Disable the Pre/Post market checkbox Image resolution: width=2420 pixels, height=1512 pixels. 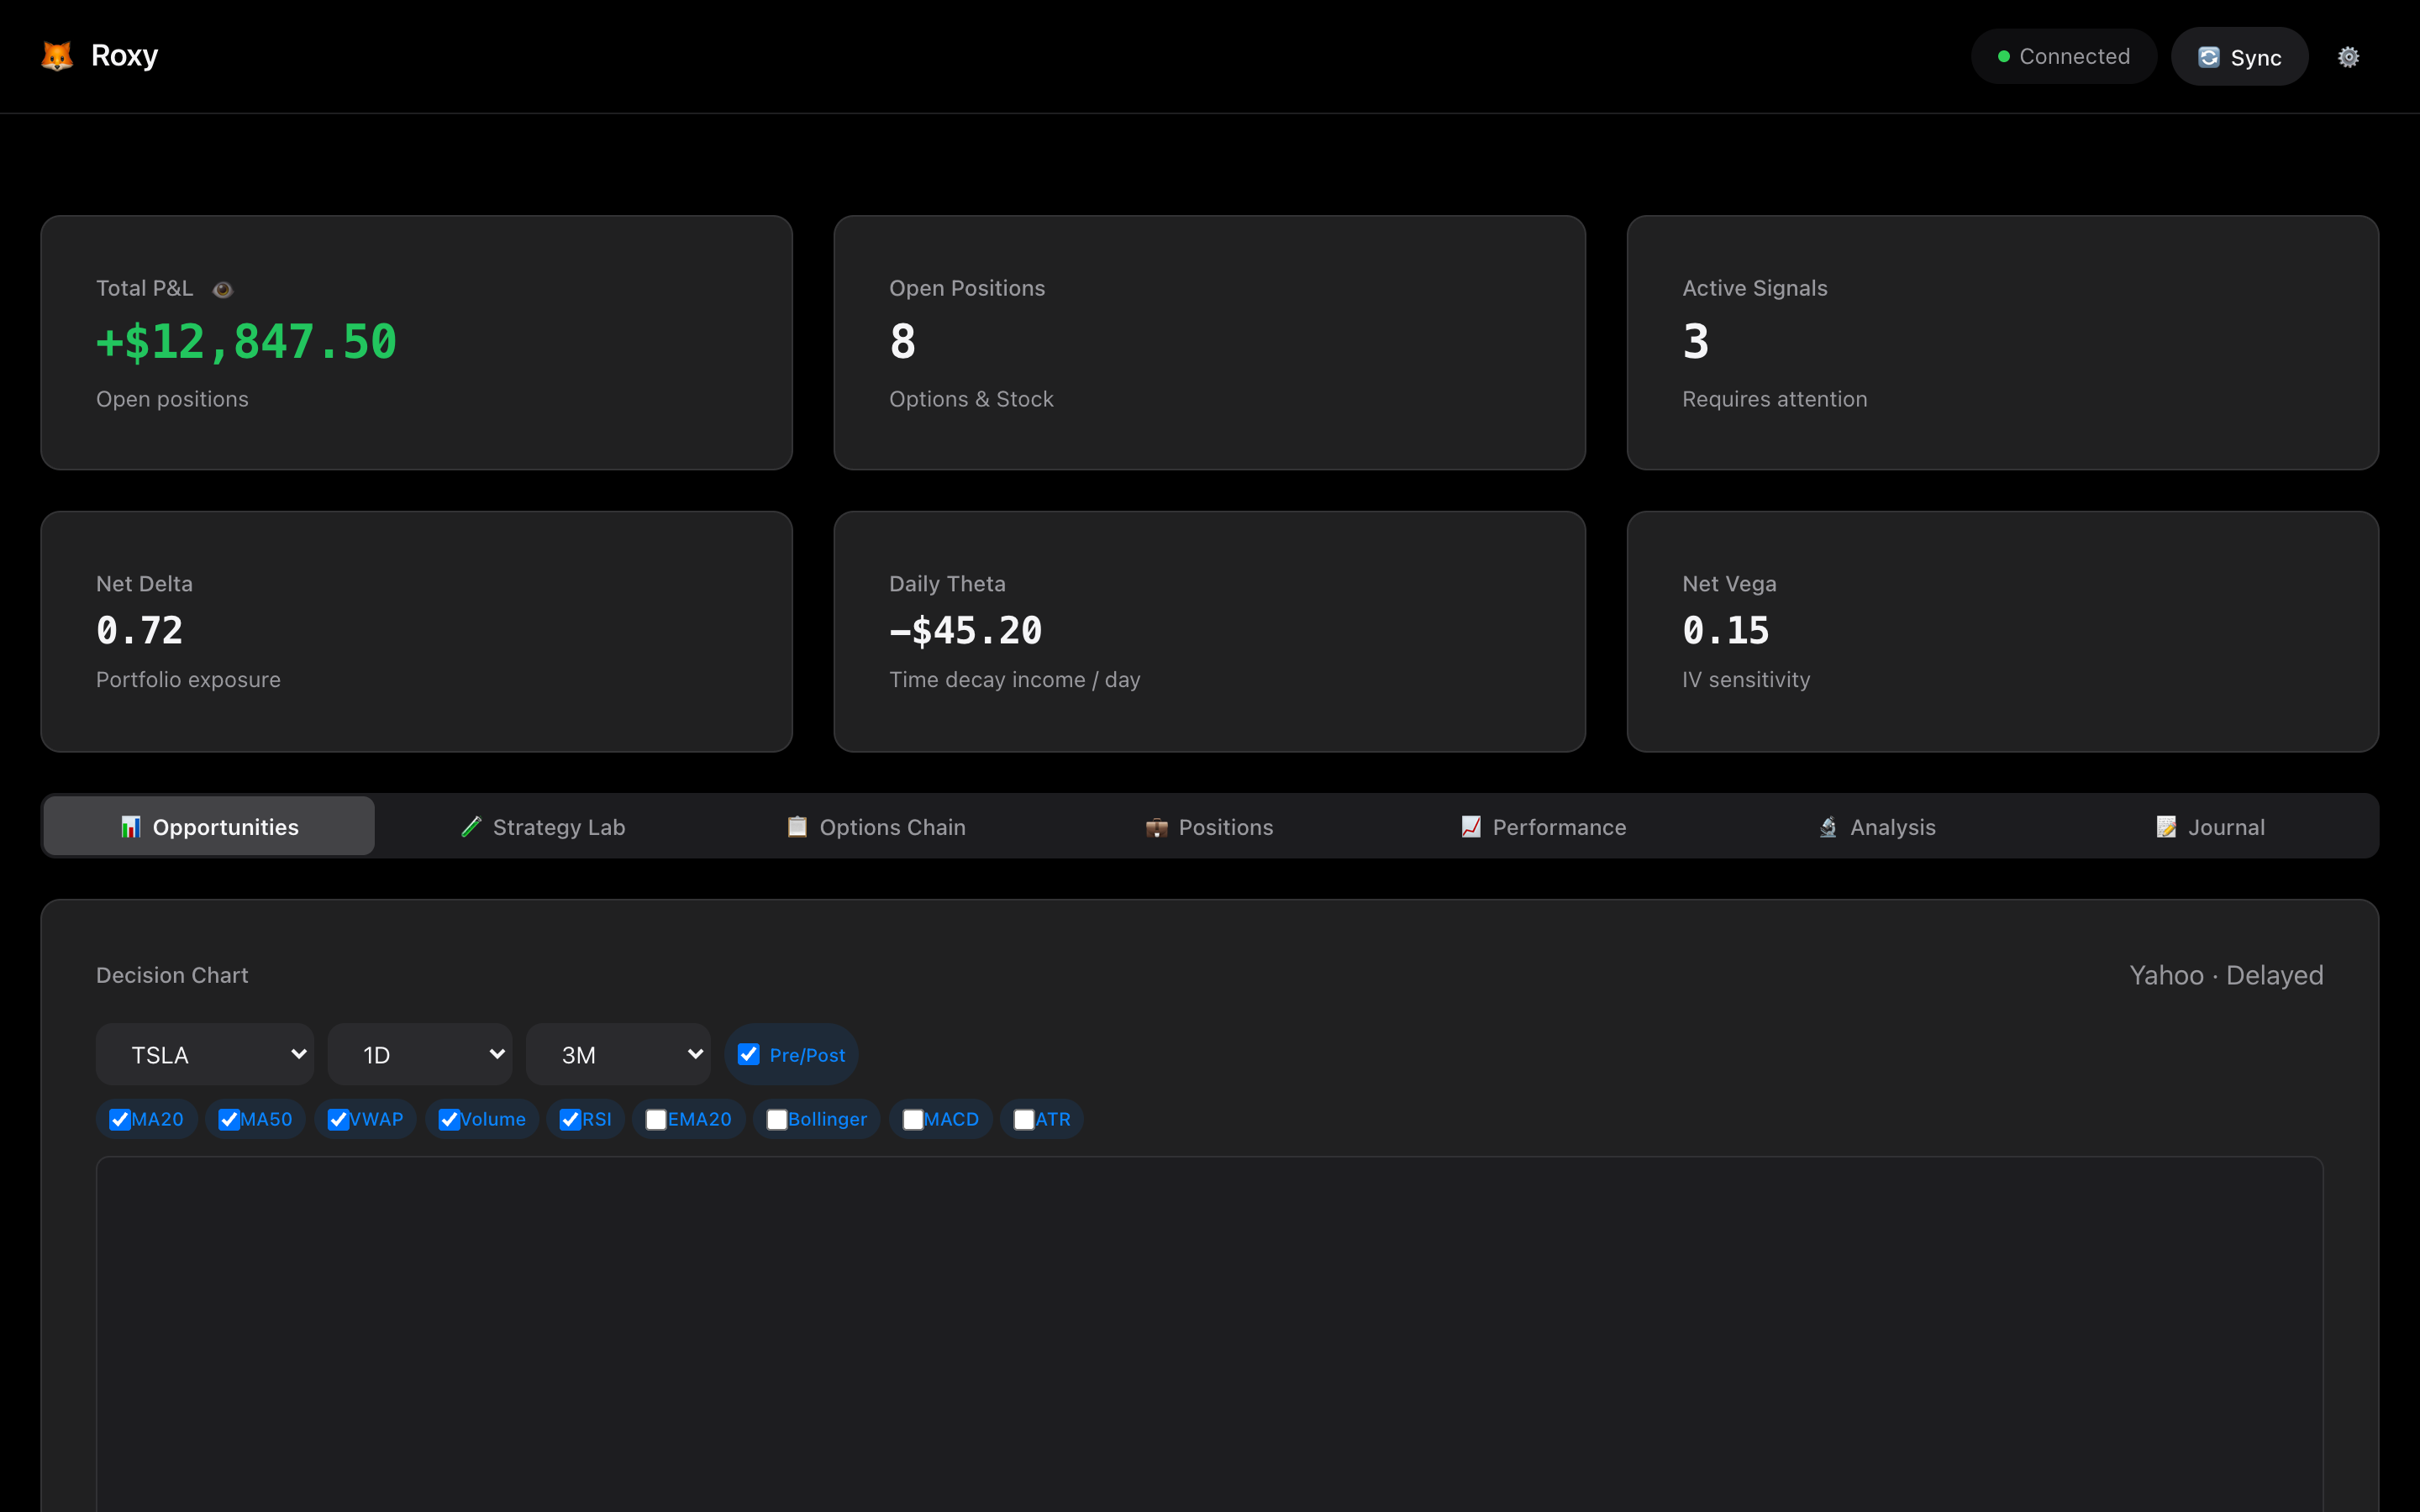[x=749, y=1054]
